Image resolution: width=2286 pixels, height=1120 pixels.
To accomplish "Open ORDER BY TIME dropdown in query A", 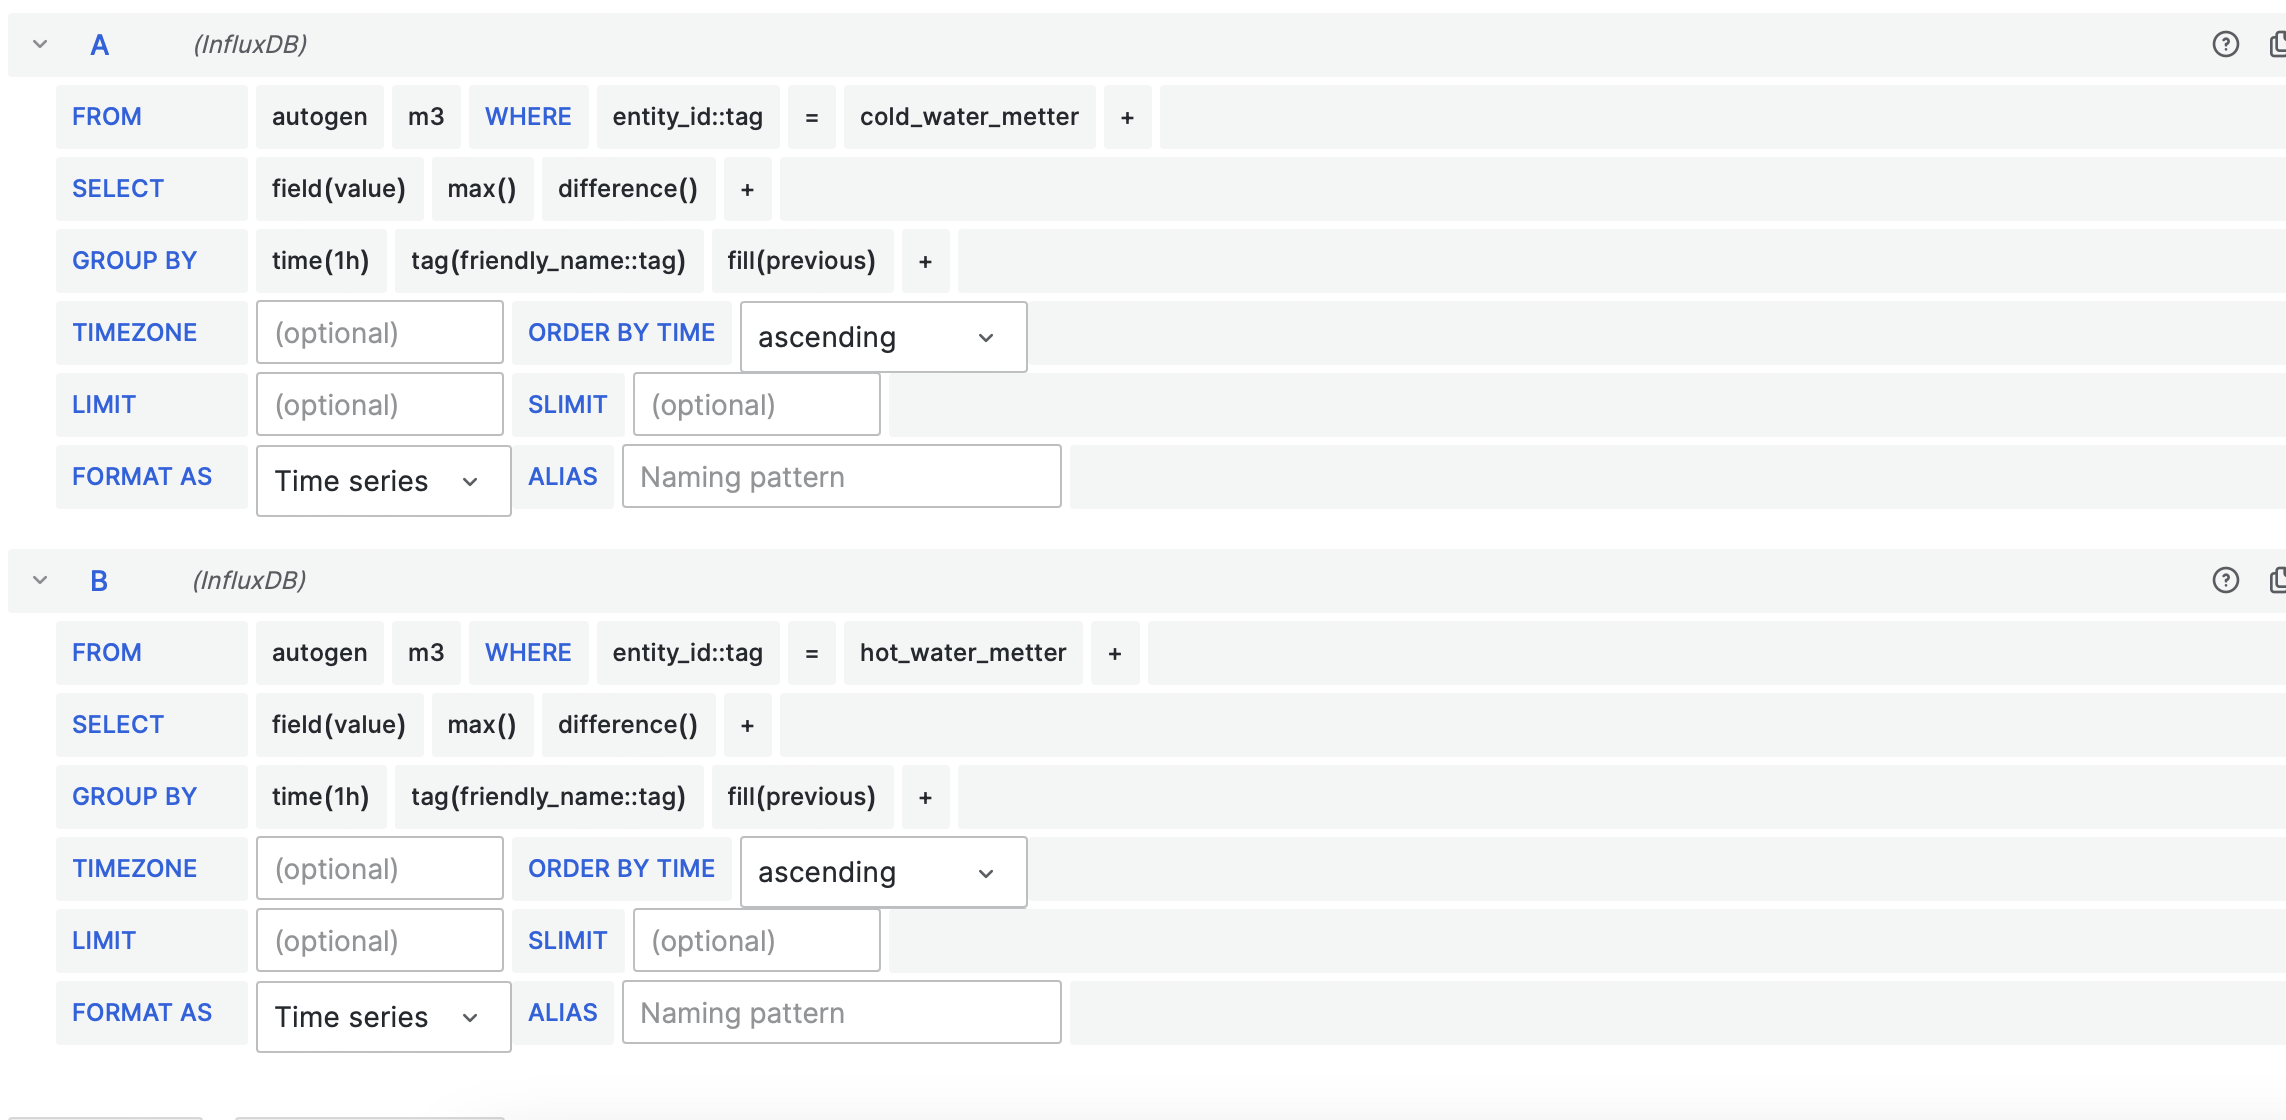I will [883, 337].
